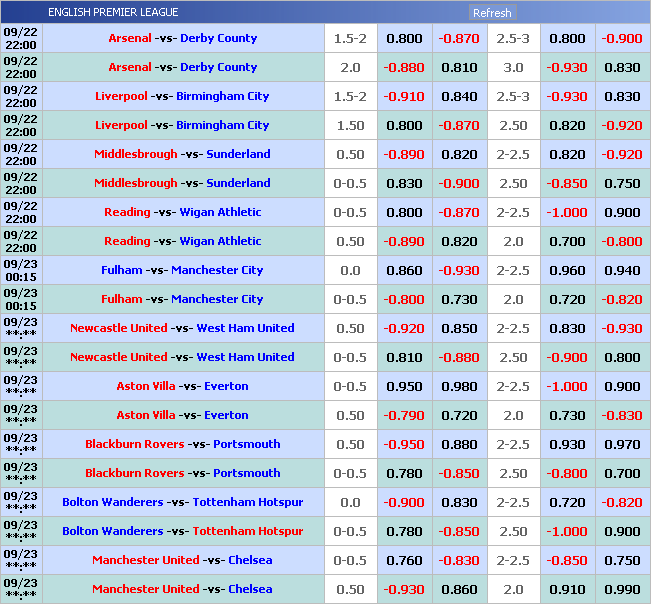Choose the 0.940 under odds for Fulham match
Screen dimensions: 651x604
pyautogui.click(x=622, y=270)
